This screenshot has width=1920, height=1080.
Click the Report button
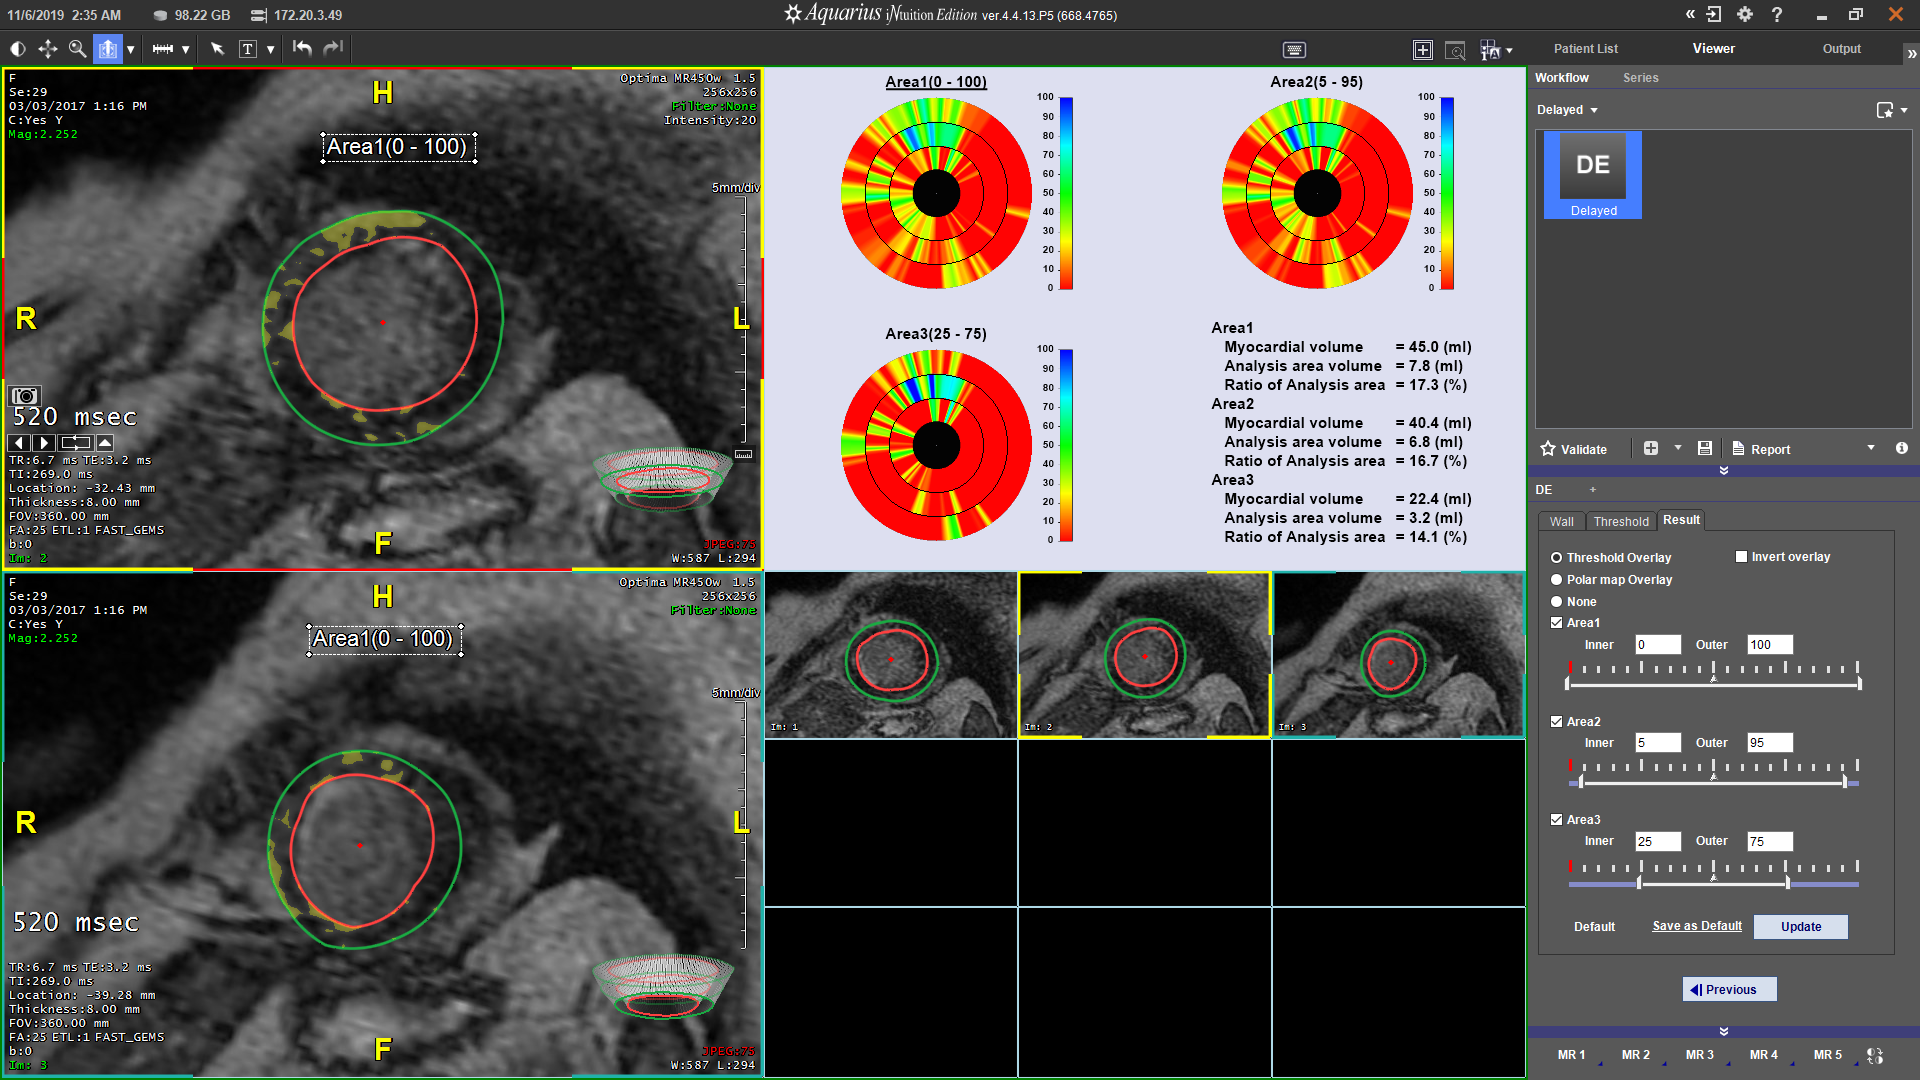pyautogui.click(x=1761, y=448)
